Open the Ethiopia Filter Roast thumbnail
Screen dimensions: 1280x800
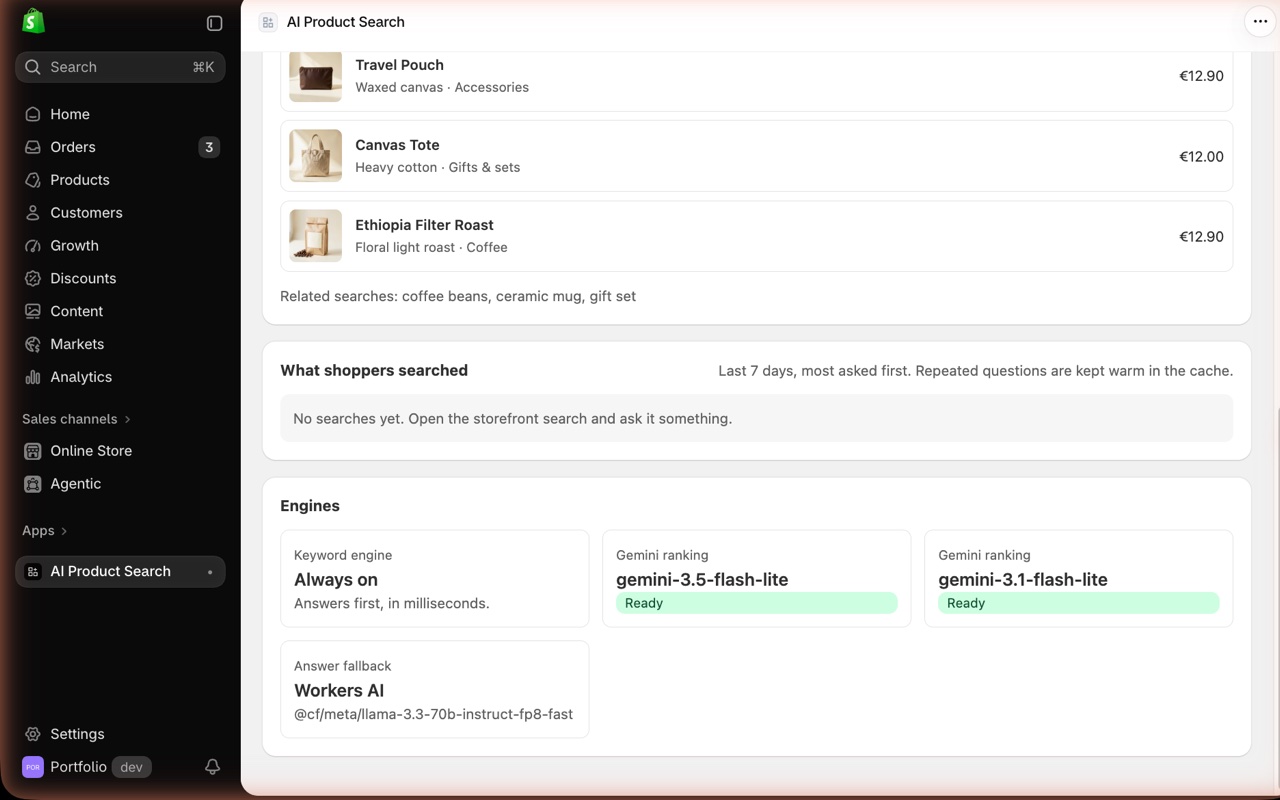coord(315,236)
